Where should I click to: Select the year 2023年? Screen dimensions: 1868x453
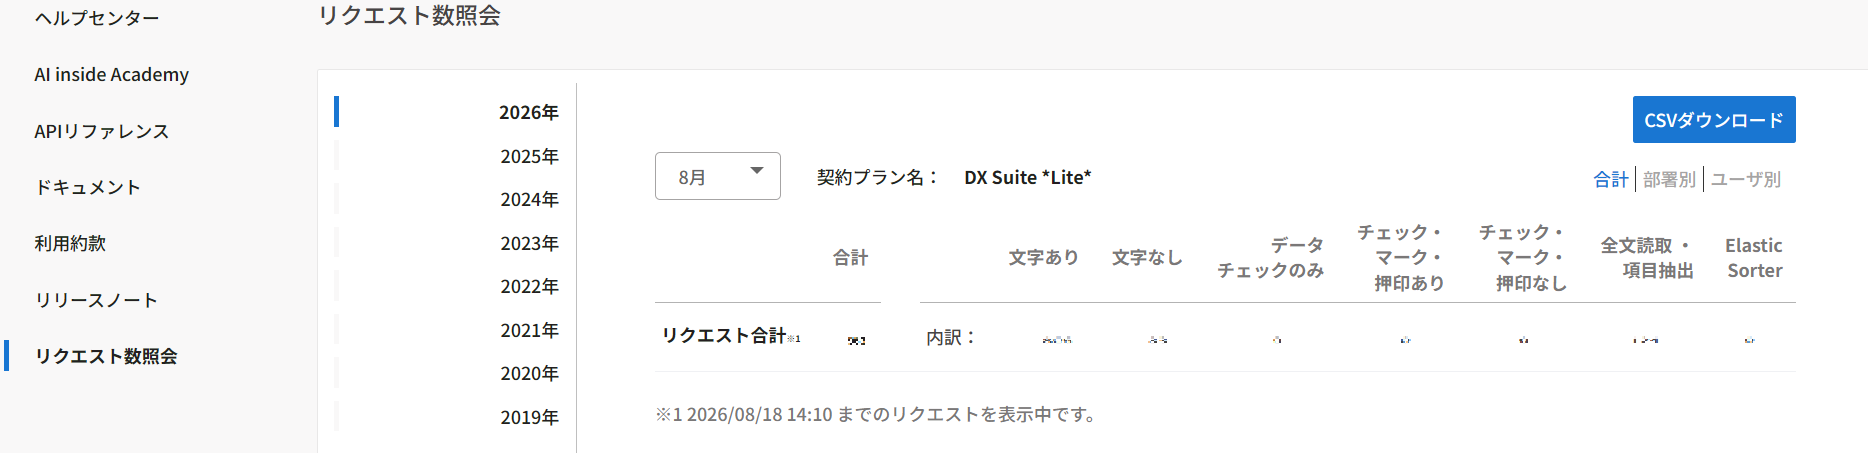point(529,243)
